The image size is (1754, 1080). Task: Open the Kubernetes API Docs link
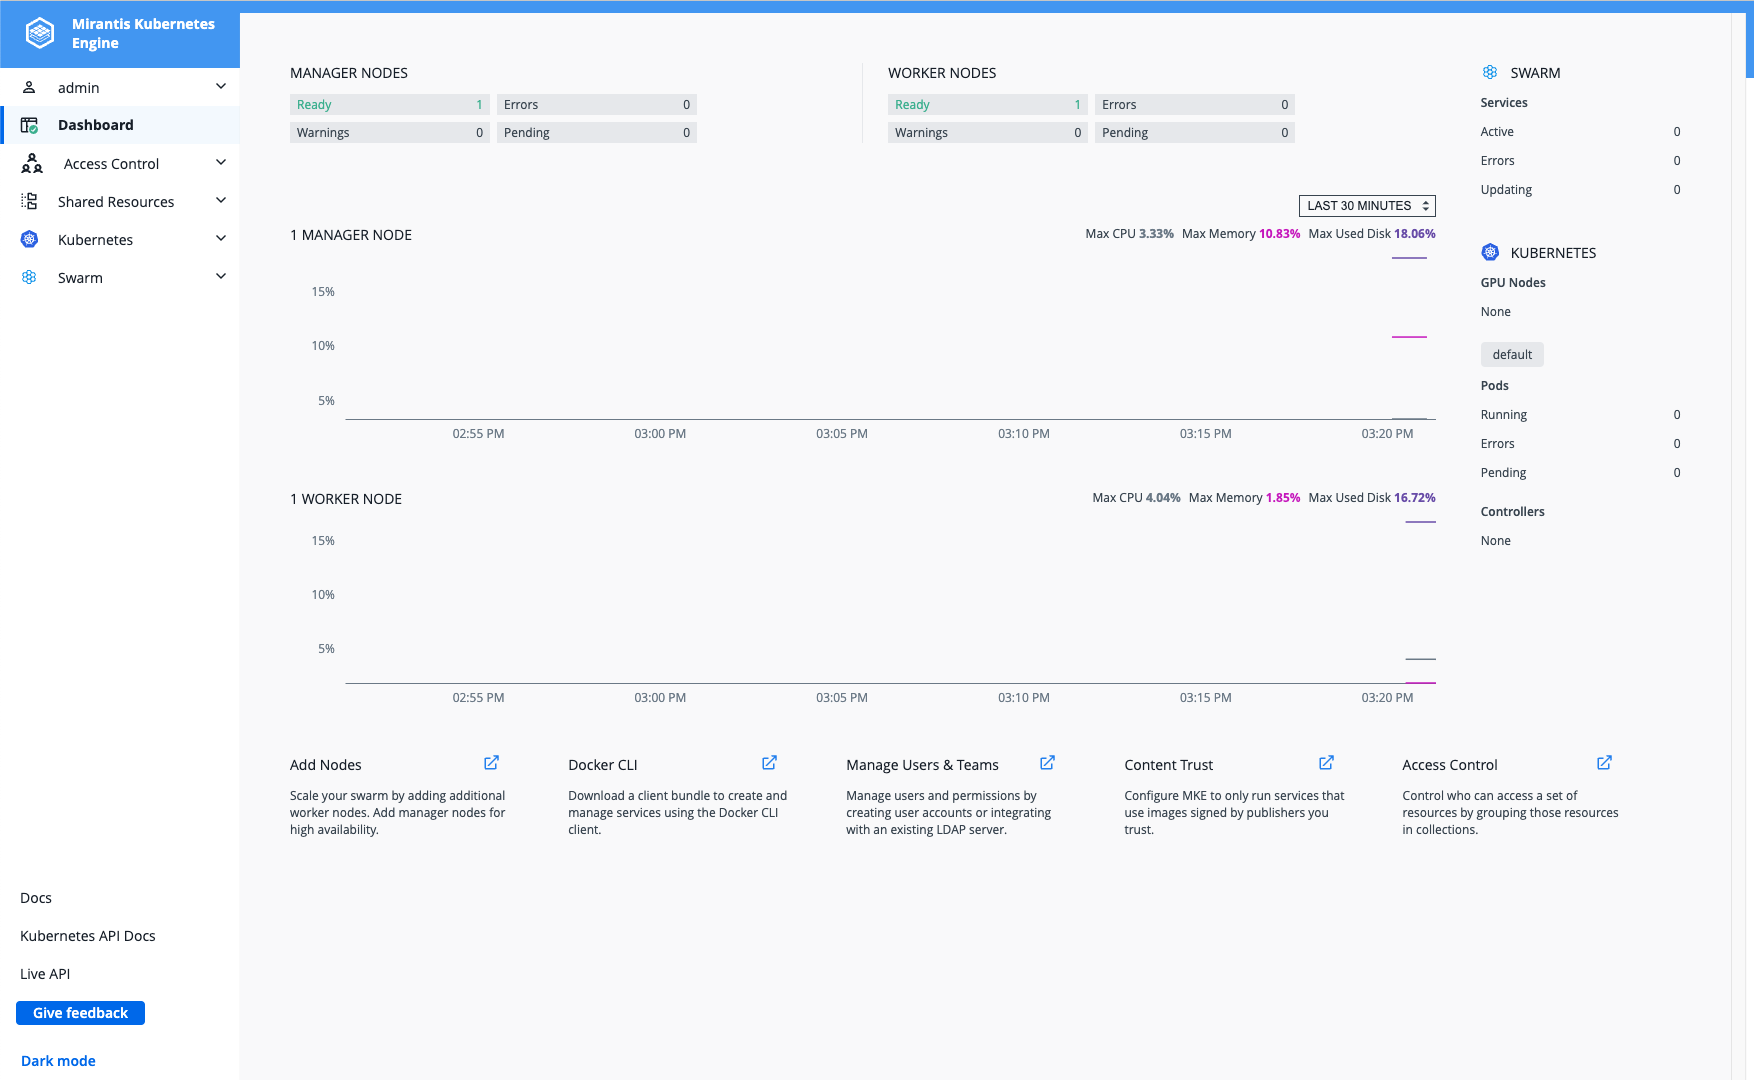[88, 936]
